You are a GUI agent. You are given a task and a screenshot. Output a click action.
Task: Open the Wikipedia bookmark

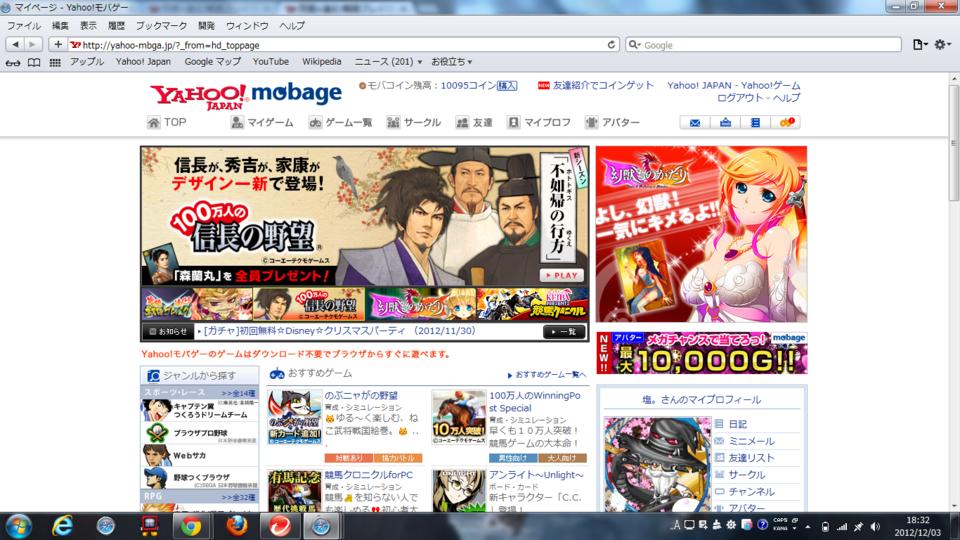321,62
